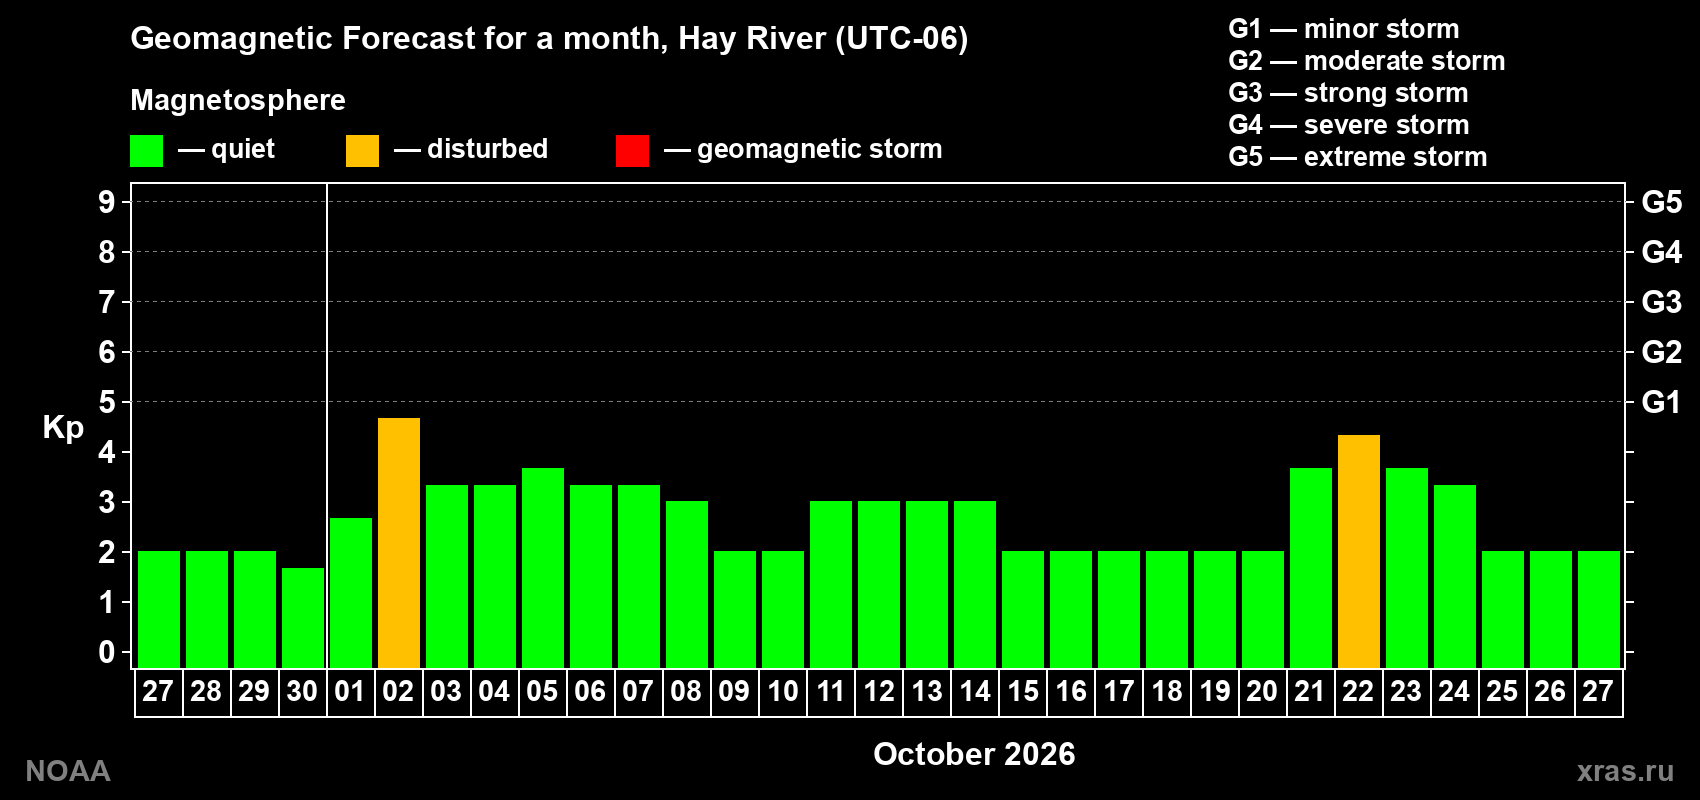Click the '— disturbed' legend text
Image resolution: width=1700 pixels, height=800 pixels.
click(x=471, y=149)
